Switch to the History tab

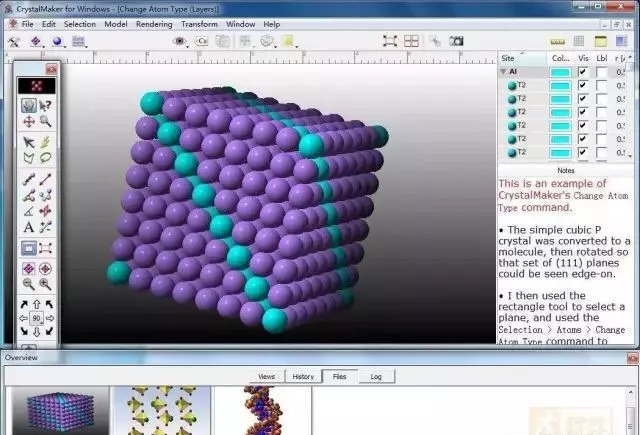point(303,377)
